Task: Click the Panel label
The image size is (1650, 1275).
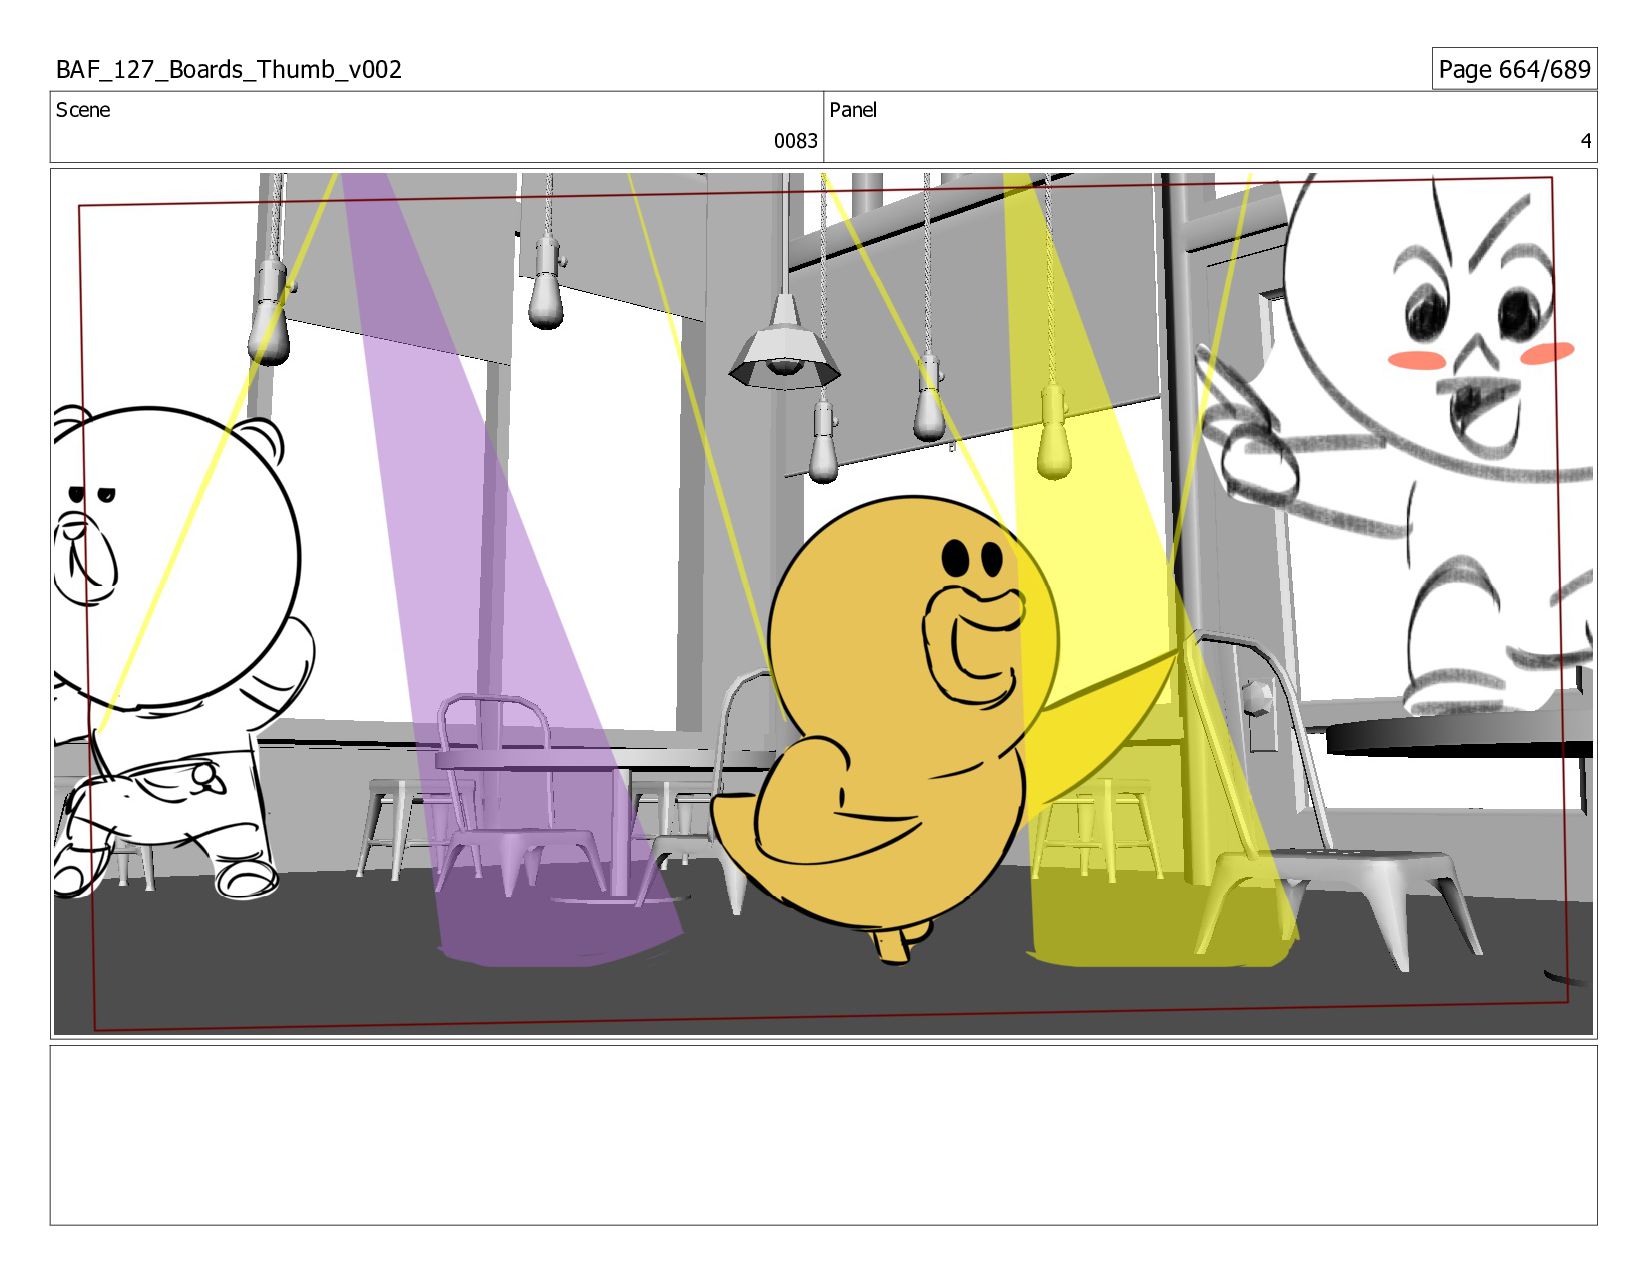Action: [x=853, y=110]
